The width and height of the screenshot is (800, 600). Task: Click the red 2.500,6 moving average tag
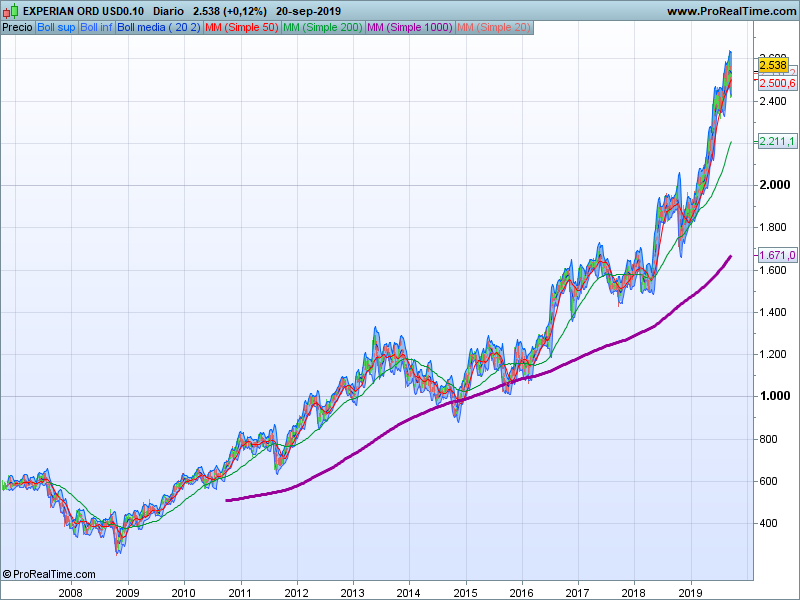777,83
